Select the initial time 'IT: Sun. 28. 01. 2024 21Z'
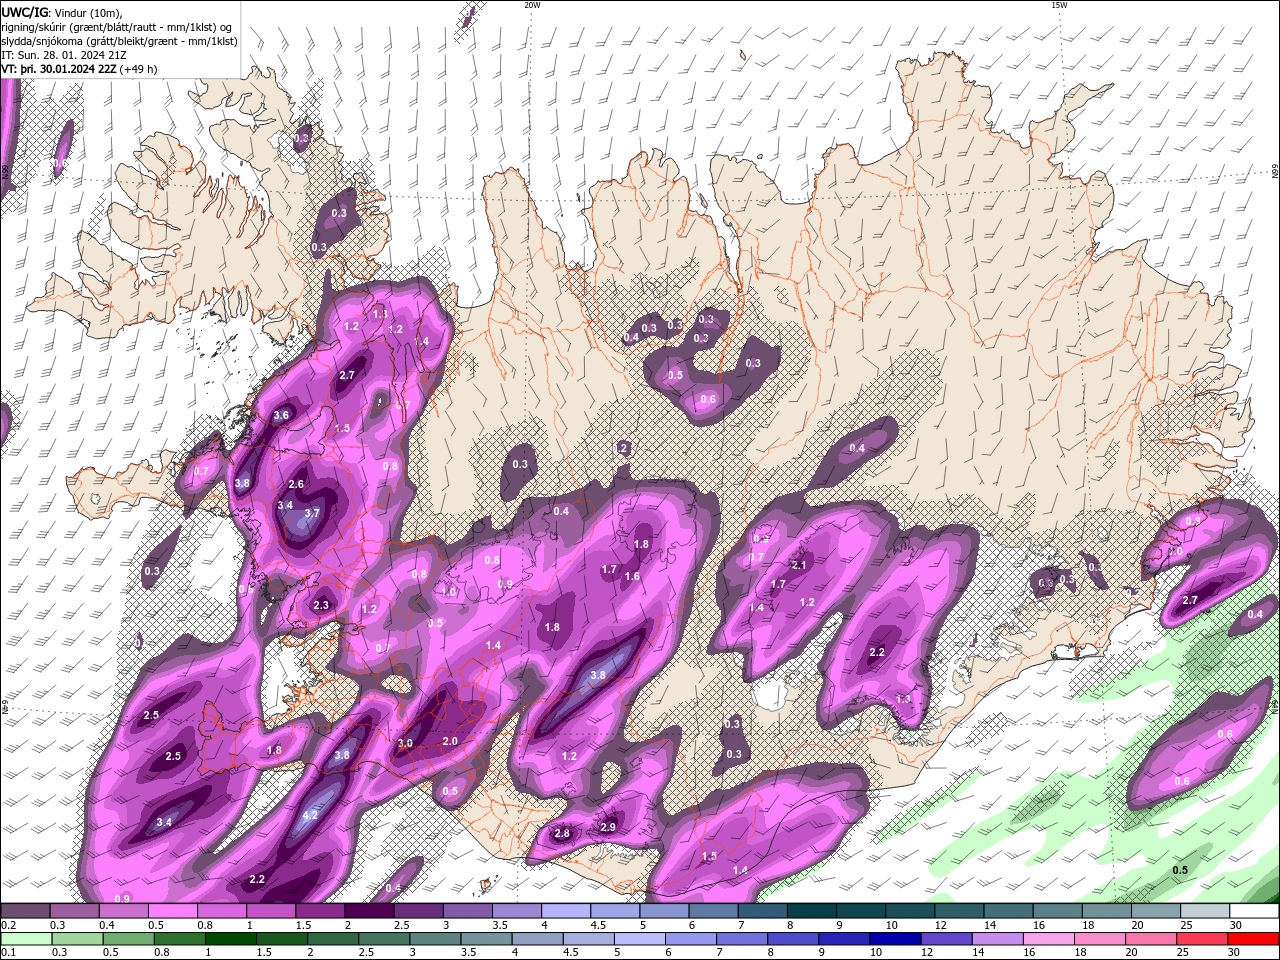The height and width of the screenshot is (960, 1280). pyautogui.click(x=64, y=55)
